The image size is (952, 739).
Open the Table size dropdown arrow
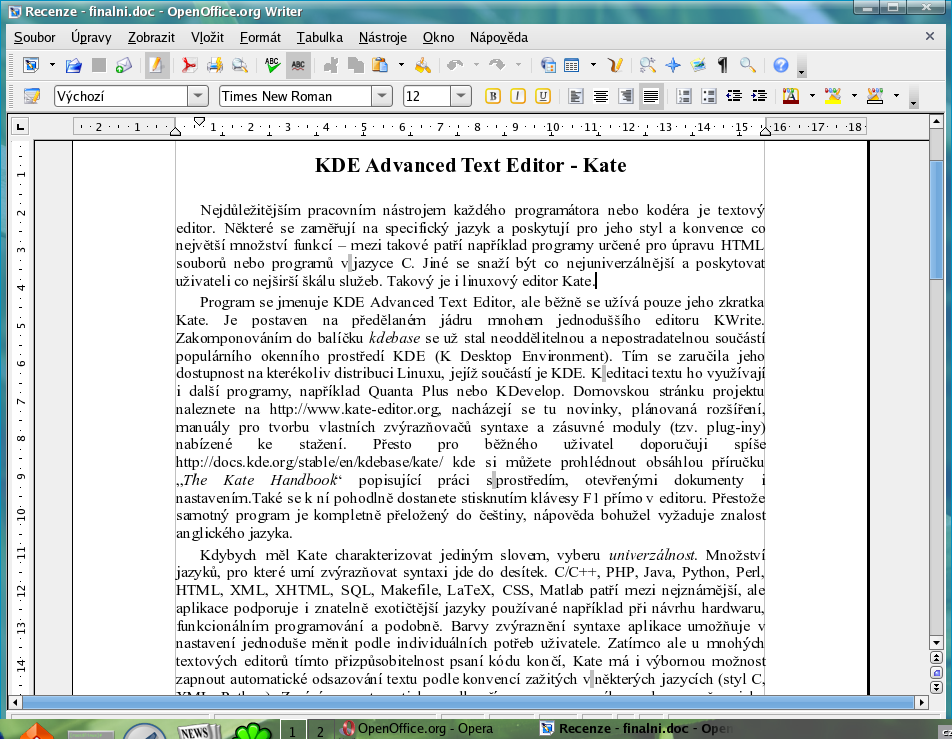click(x=593, y=65)
